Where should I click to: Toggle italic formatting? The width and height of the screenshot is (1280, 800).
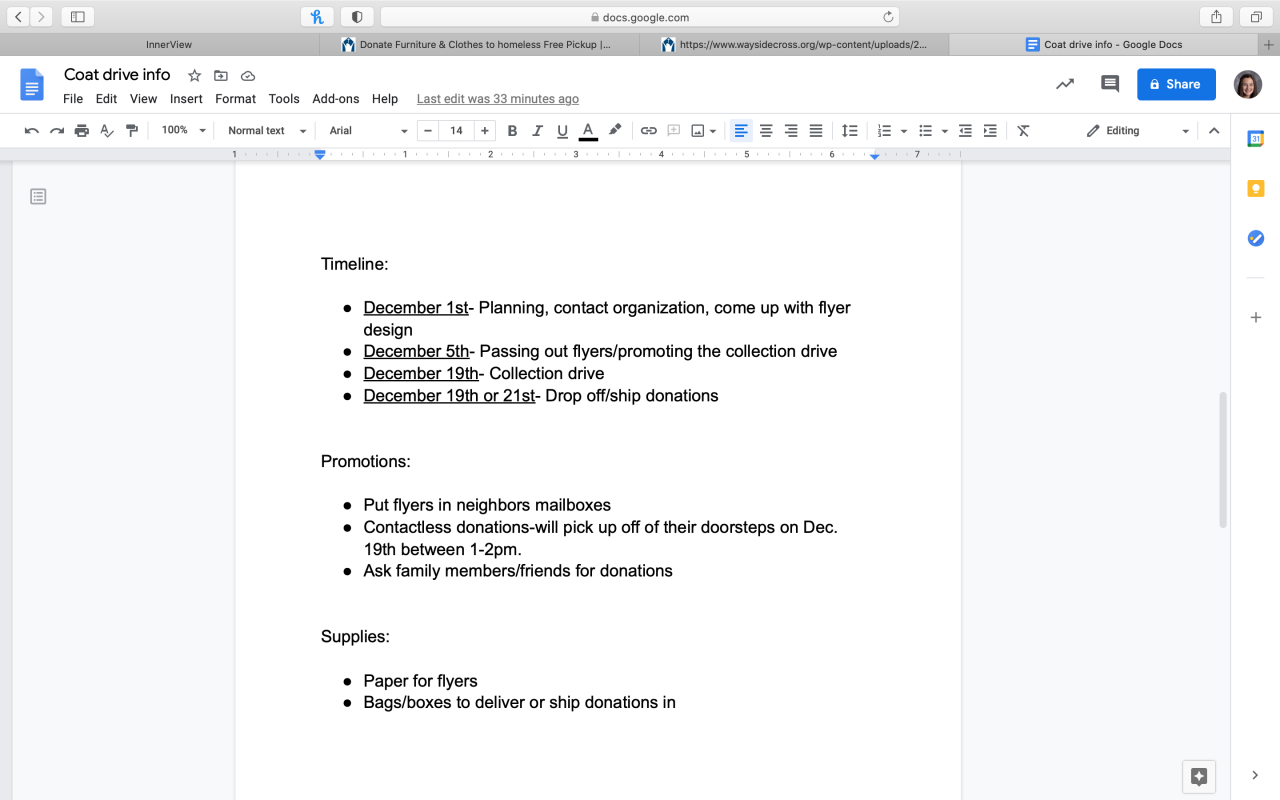point(537,131)
